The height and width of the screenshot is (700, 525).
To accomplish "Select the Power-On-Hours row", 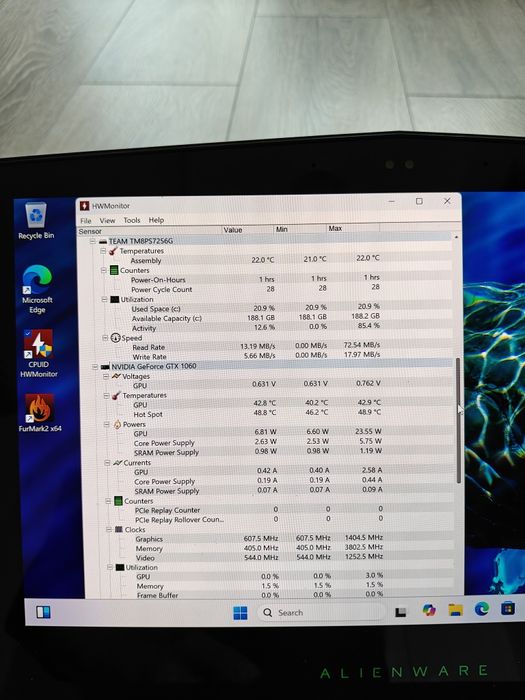I will coord(266,279).
